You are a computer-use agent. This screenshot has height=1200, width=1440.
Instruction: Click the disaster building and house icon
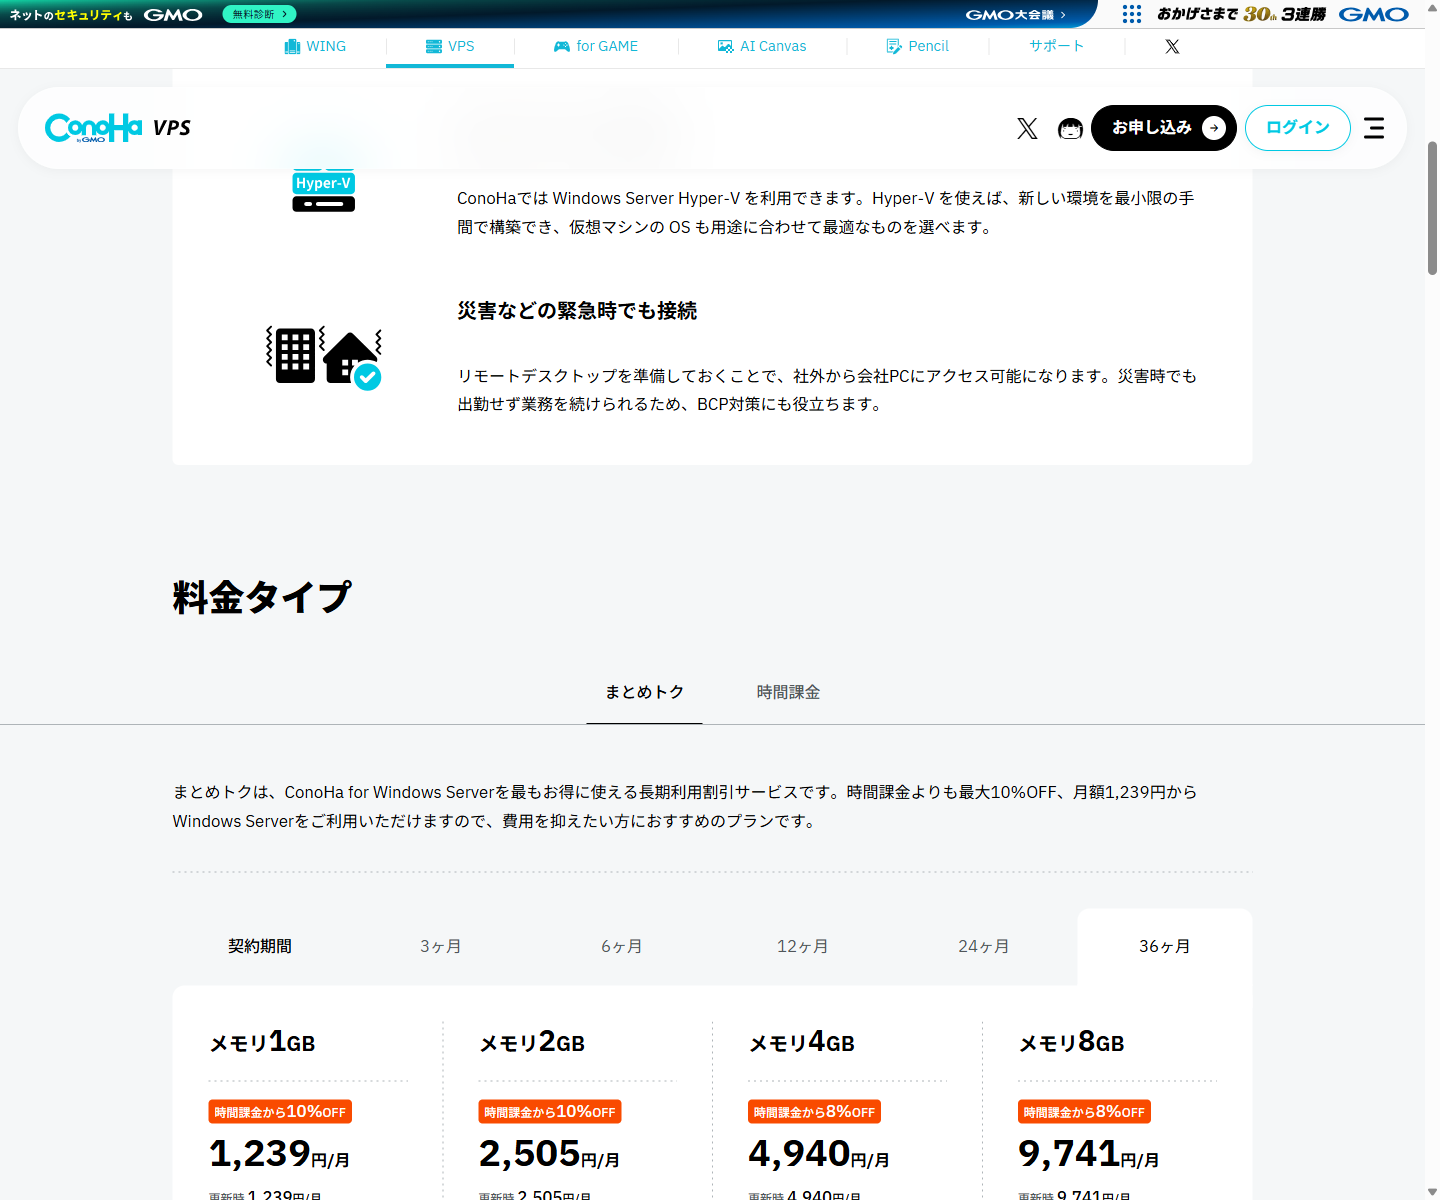323,357
